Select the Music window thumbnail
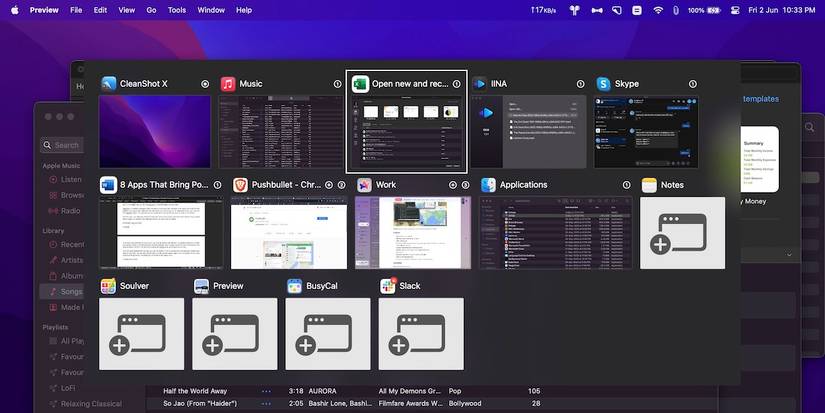Image resolution: width=825 pixels, height=413 pixels. tap(281, 132)
